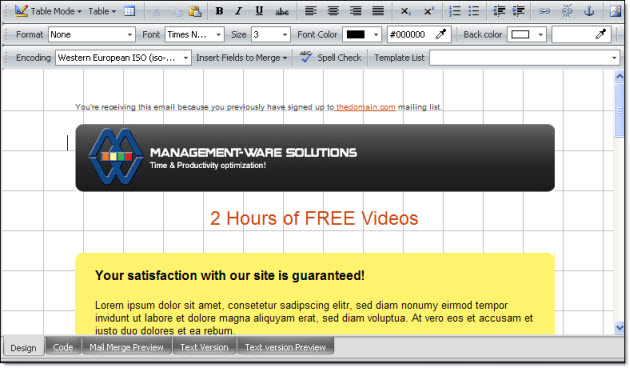
Task: Open the Text Version tab
Action: tap(204, 347)
